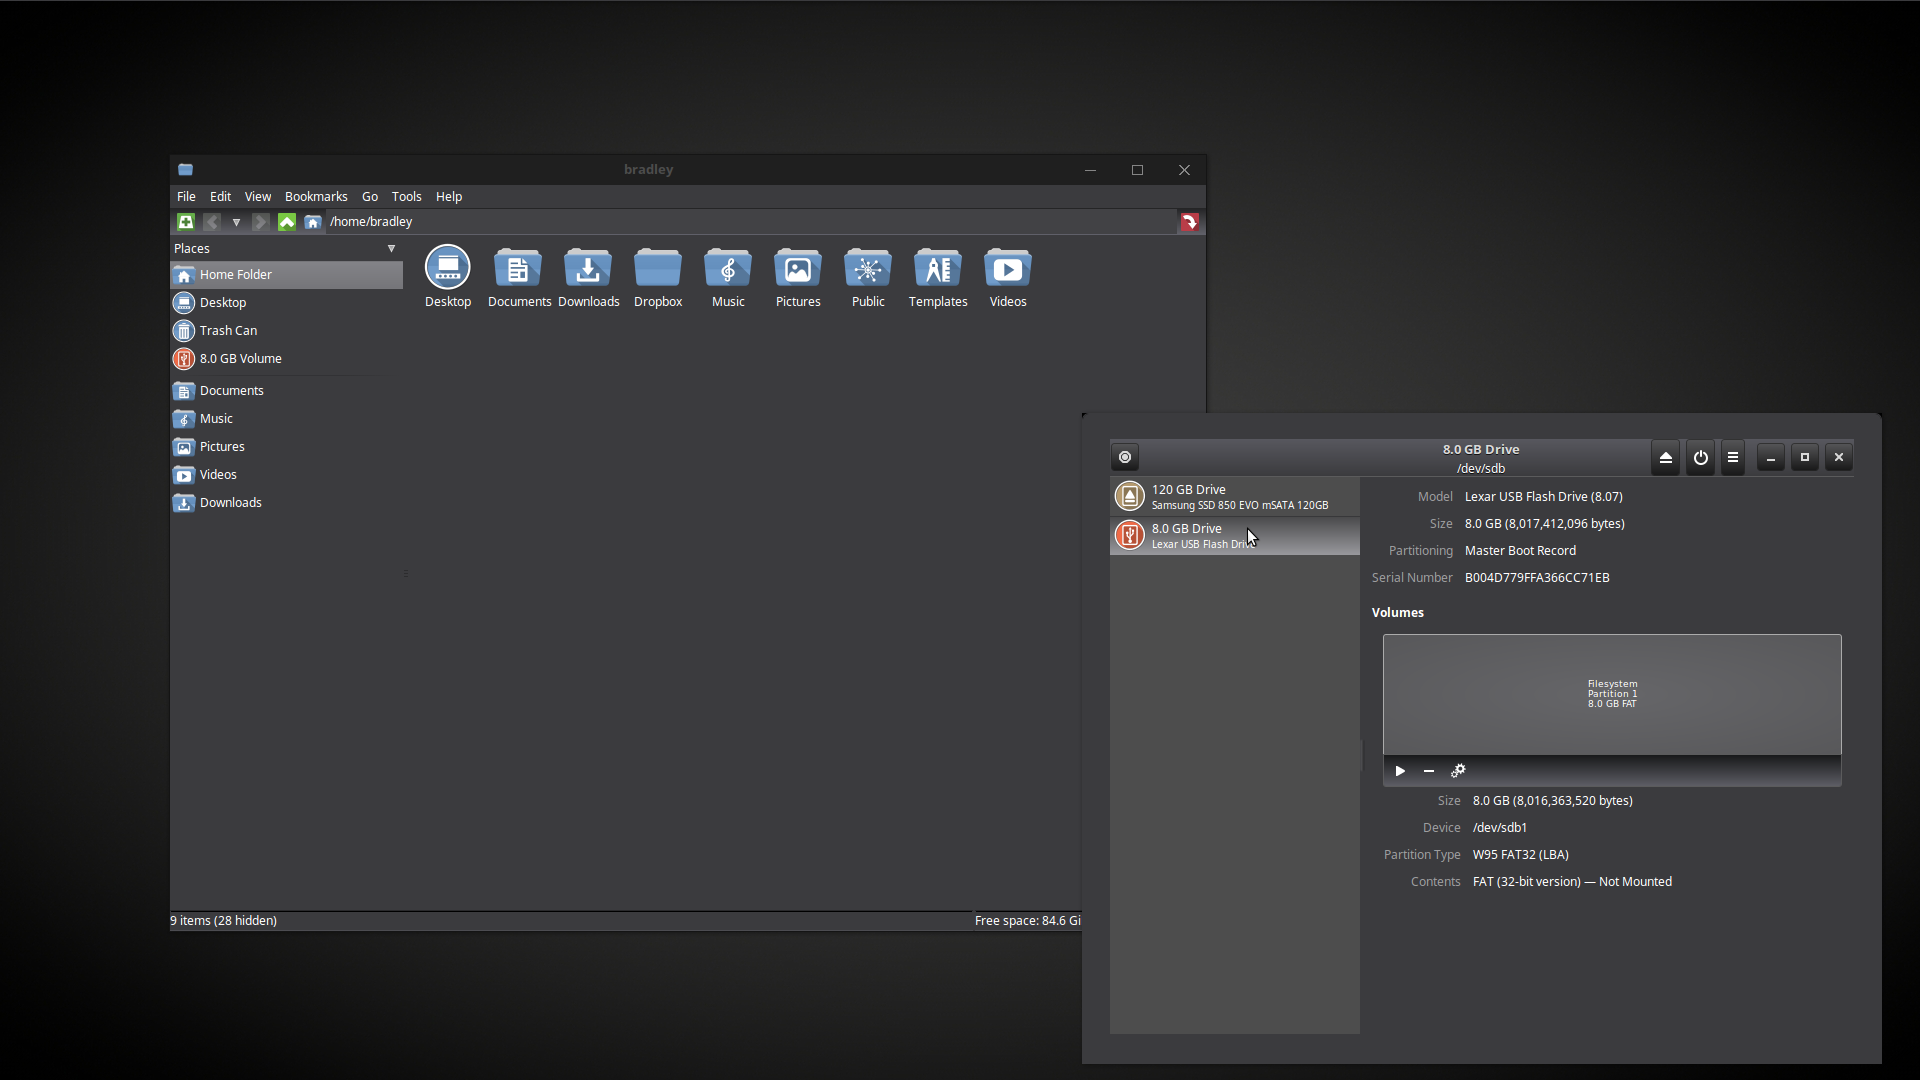Image resolution: width=1920 pixels, height=1080 pixels.
Task: Select the 120 GB Drive entry
Action: 1234,497
